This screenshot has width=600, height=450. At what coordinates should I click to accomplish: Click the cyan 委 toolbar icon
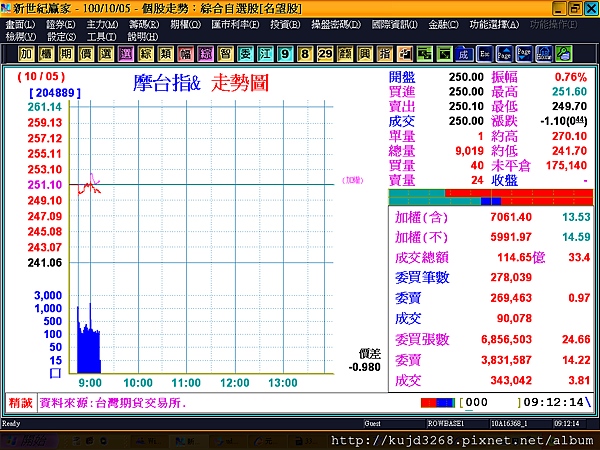pyautogui.click(x=245, y=54)
